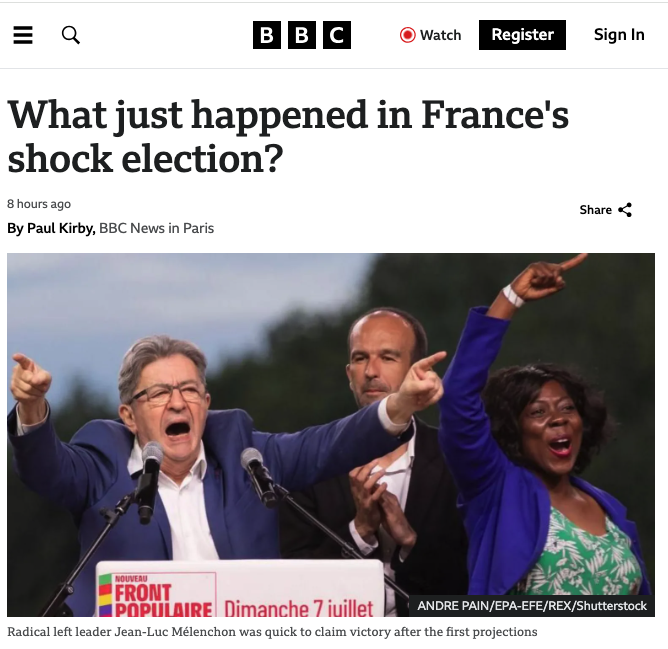Click the Share label
Image resolution: width=668 pixels, height=649 pixels.
596,210
